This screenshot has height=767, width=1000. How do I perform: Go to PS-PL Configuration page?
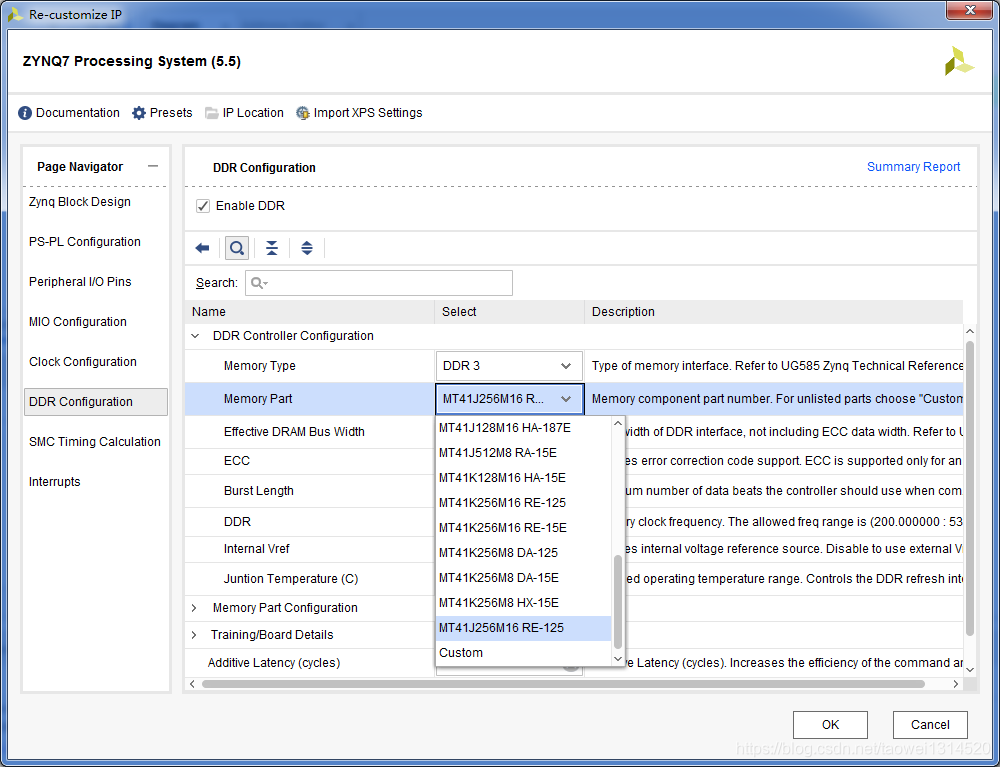pyautogui.click(x=85, y=242)
